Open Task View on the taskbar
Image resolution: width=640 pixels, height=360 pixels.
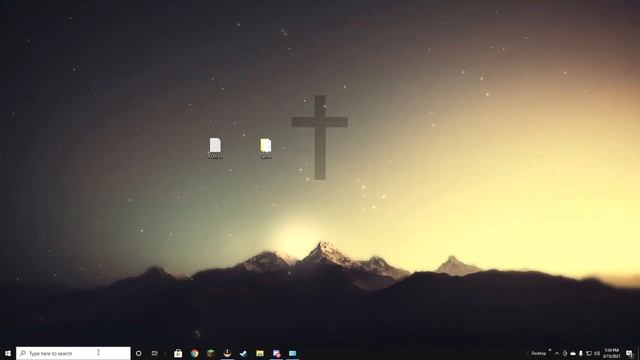pos(155,353)
